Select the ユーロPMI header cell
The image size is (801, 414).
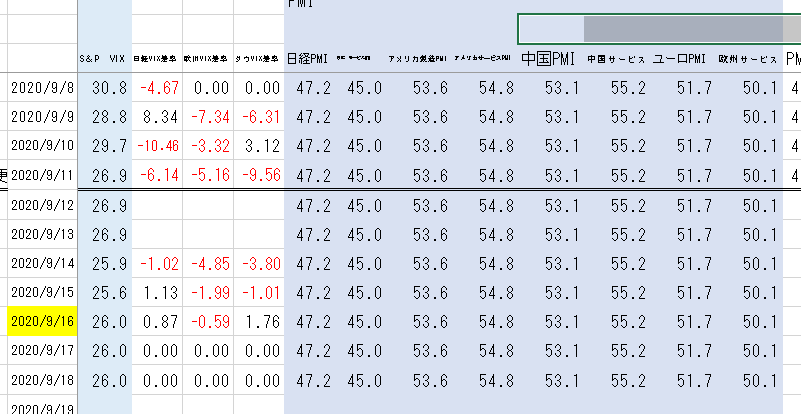coord(680,59)
